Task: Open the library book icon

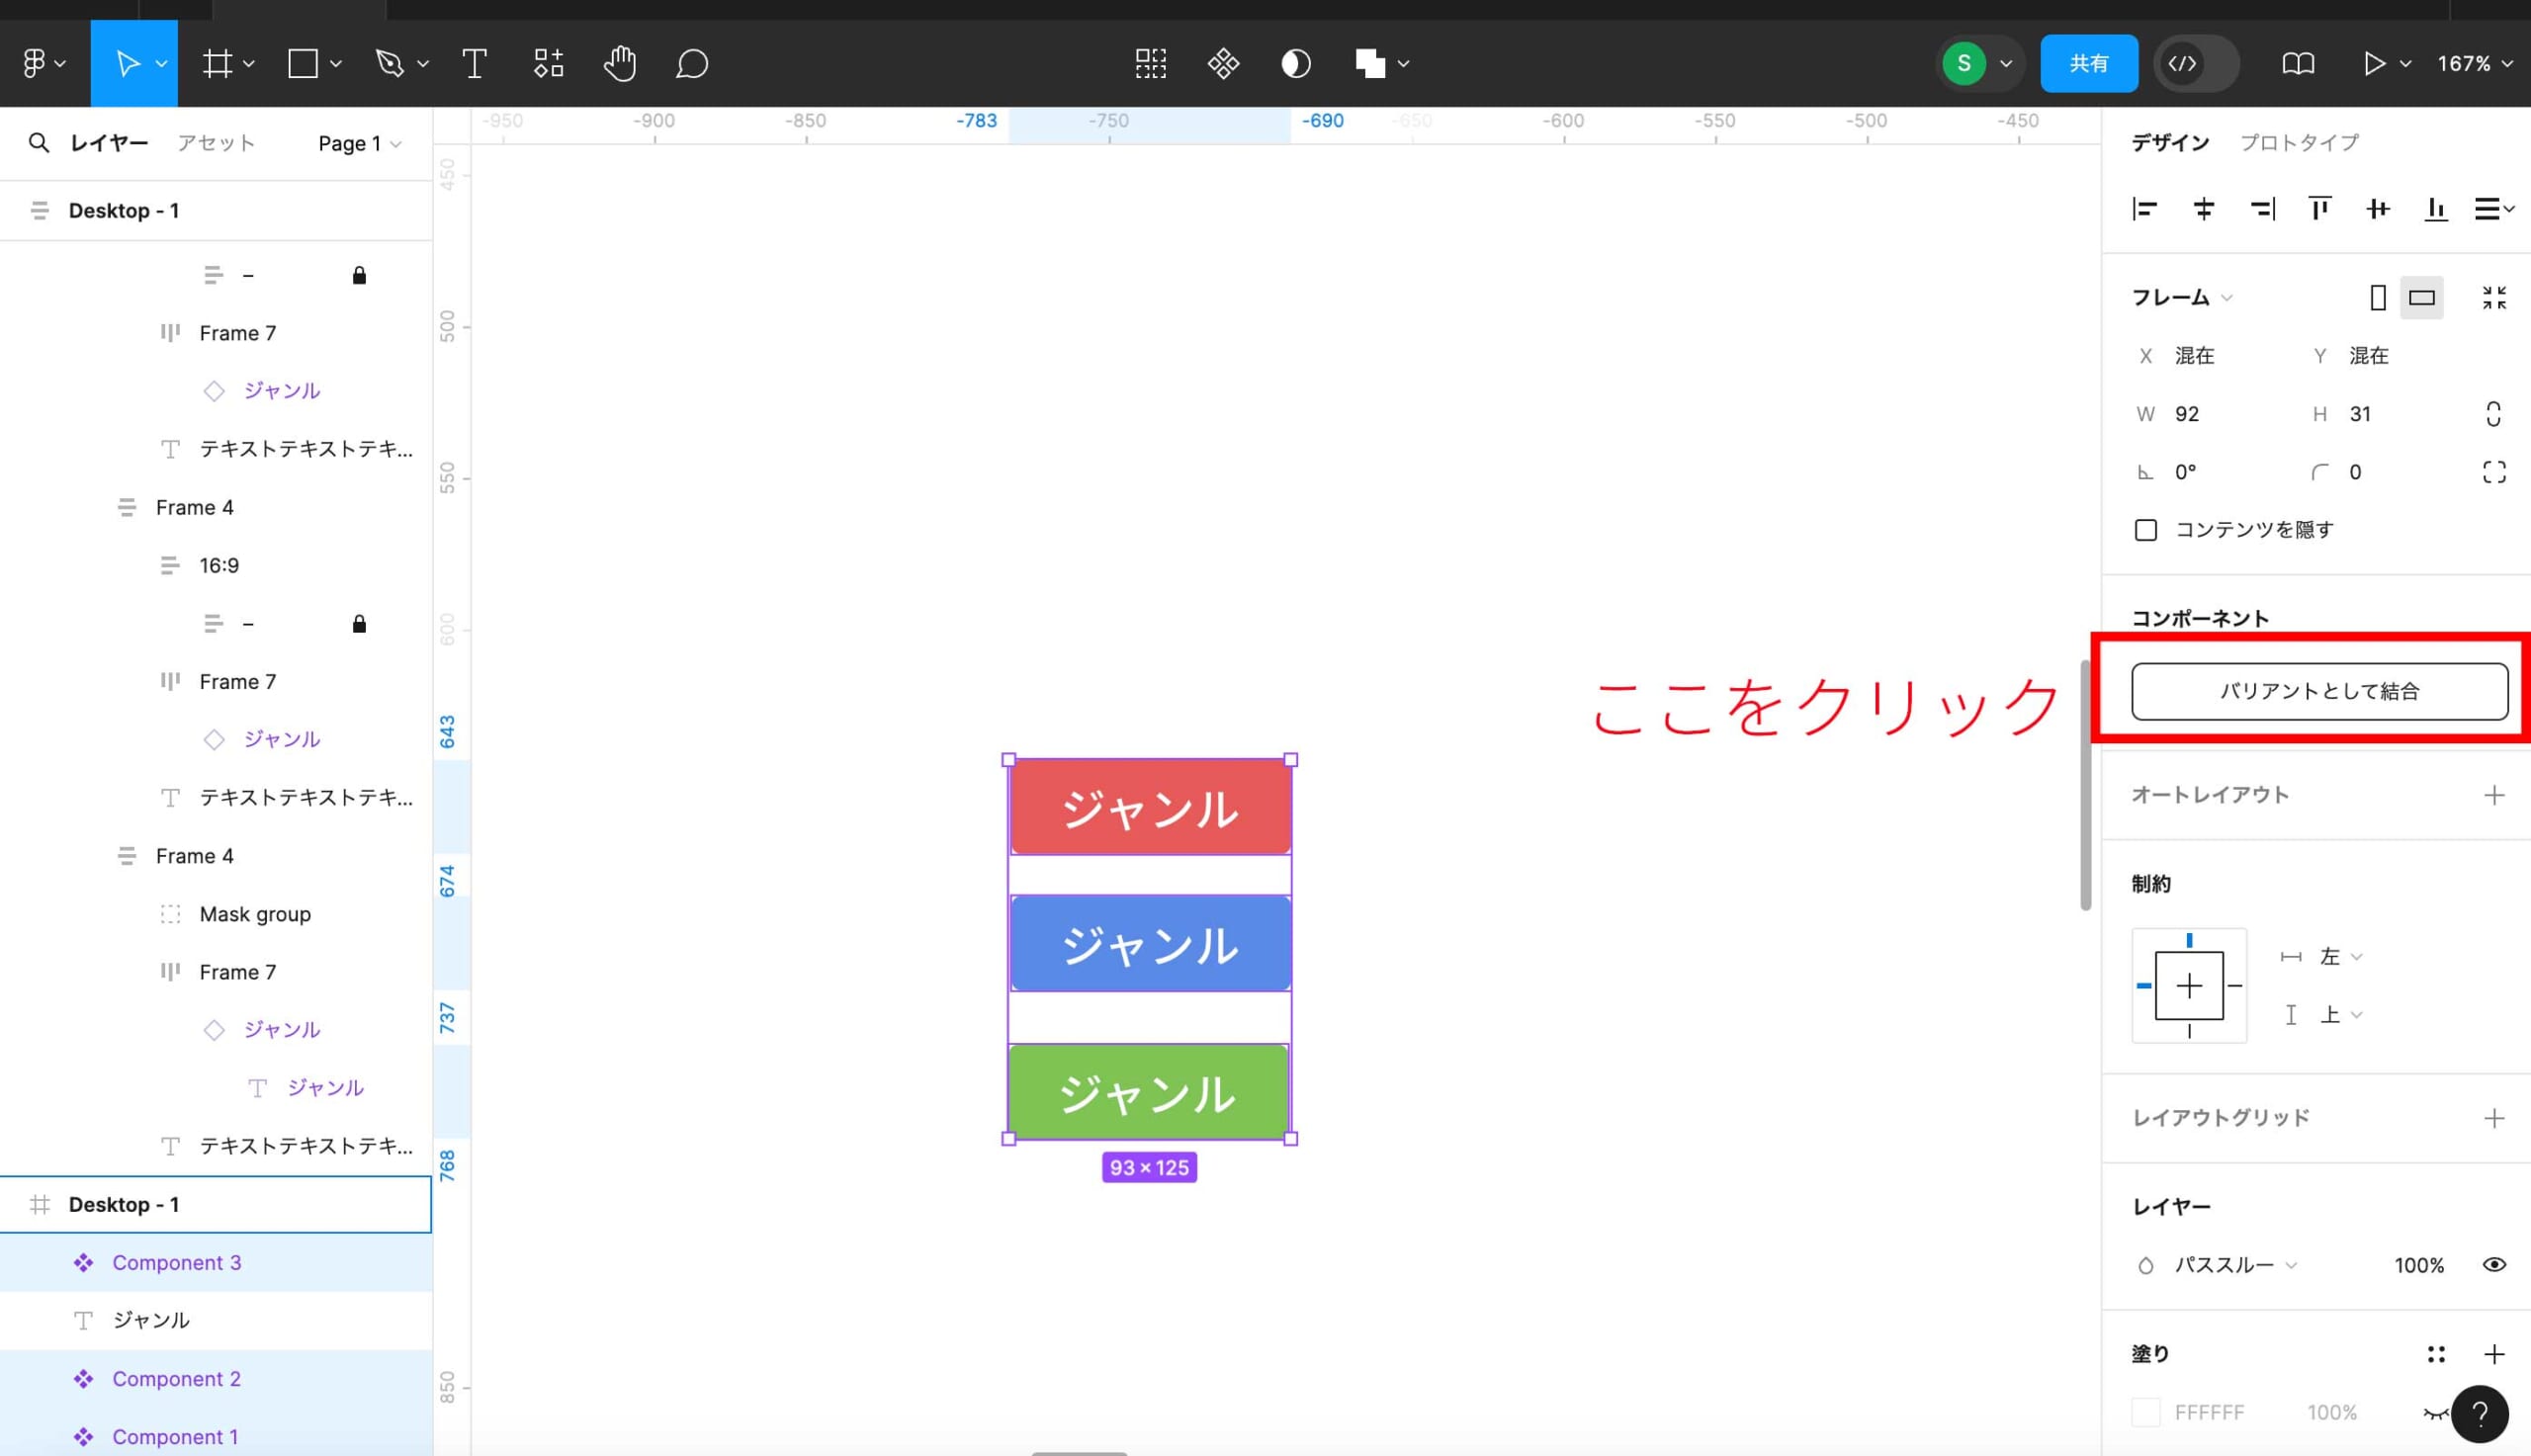Action: tap(2298, 64)
